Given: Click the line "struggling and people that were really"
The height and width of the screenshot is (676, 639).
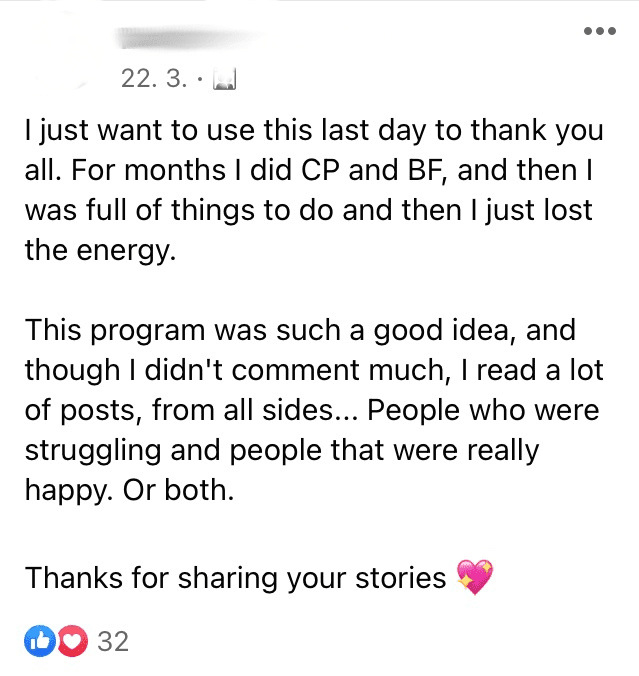Looking at the screenshot, I should pos(282,449).
